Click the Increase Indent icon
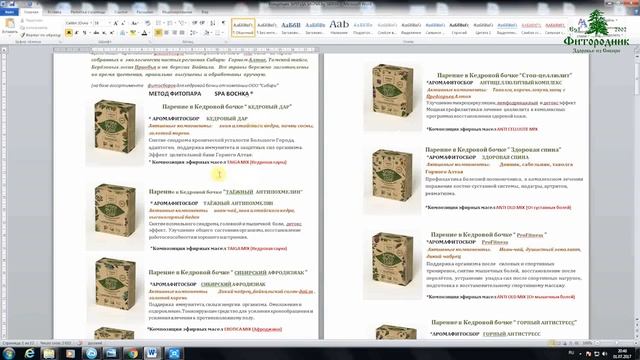 (x=202, y=23)
